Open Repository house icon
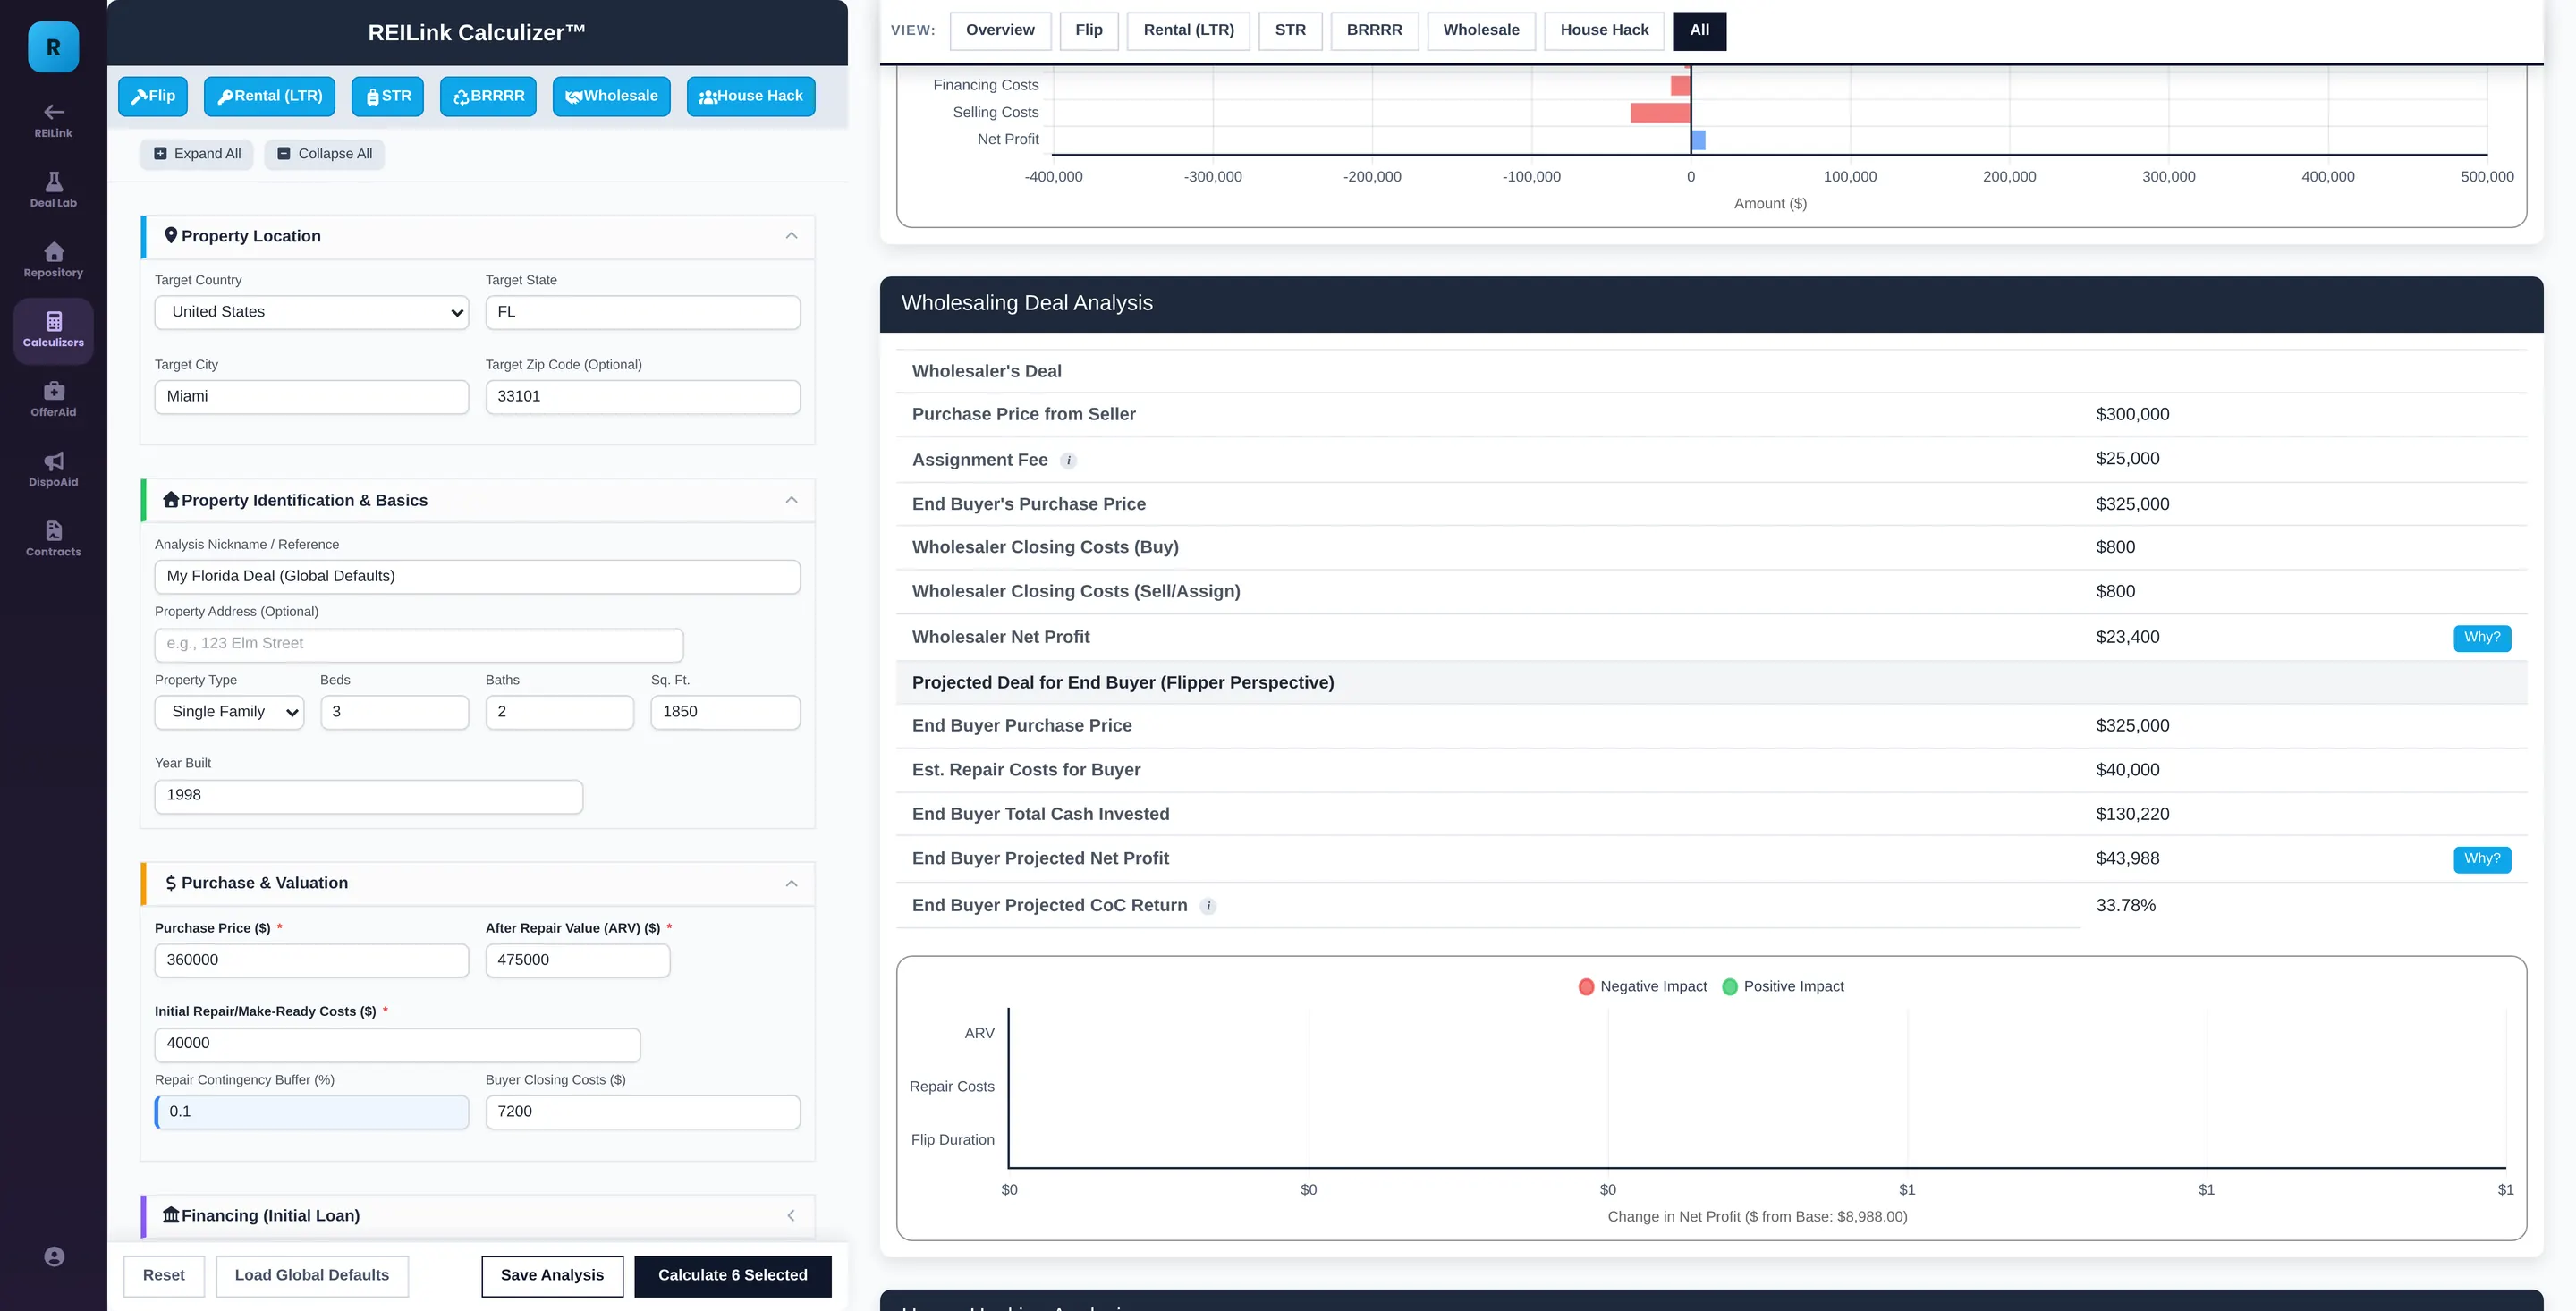The image size is (2576, 1311). click(x=53, y=251)
